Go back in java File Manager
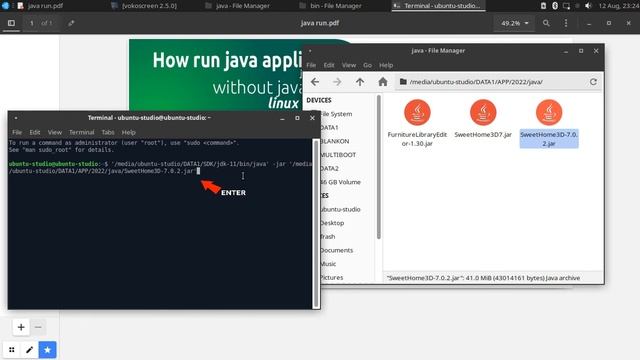640x360 pixels. pyautogui.click(x=315, y=82)
